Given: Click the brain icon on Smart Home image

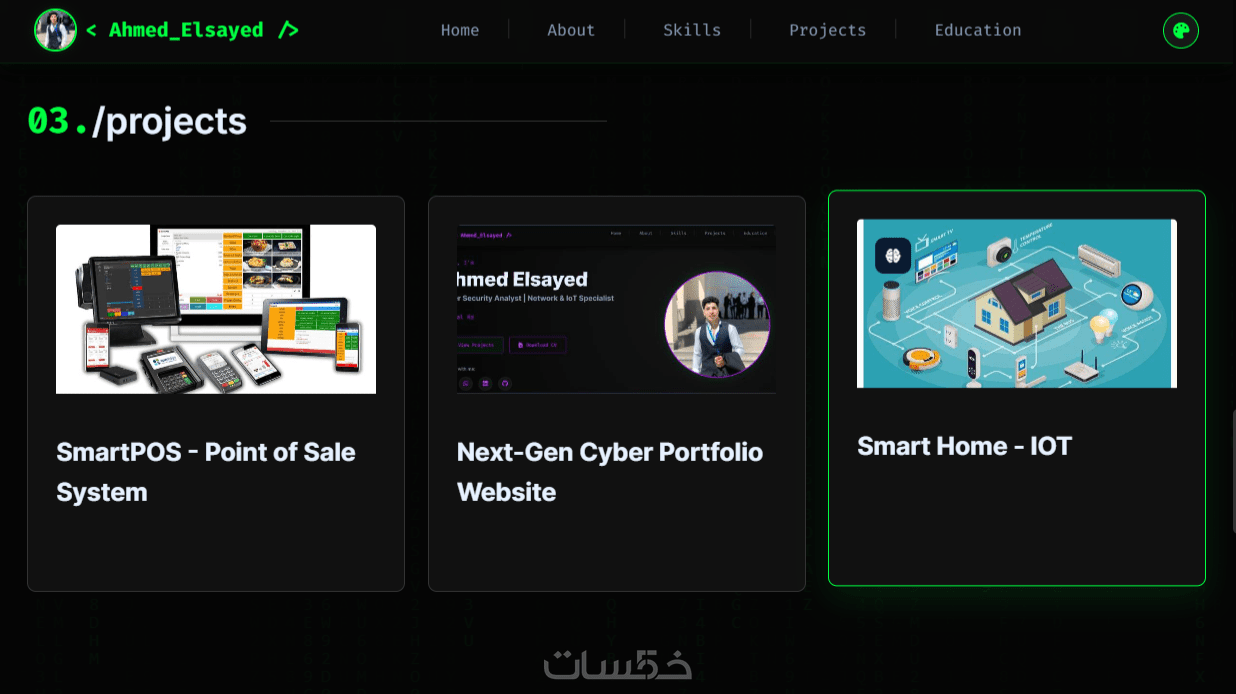Looking at the screenshot, I should click(x=893, y=255).
